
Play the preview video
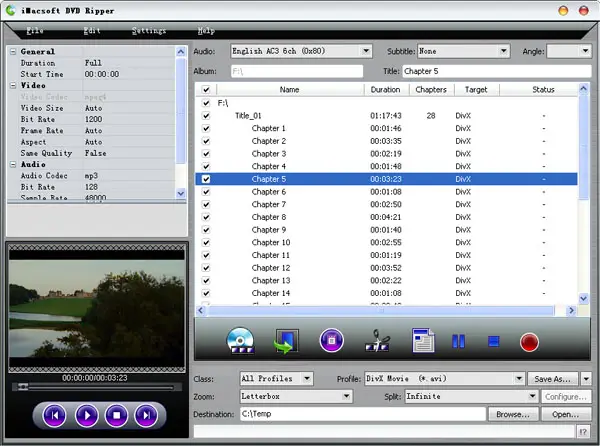coord(87,415)
